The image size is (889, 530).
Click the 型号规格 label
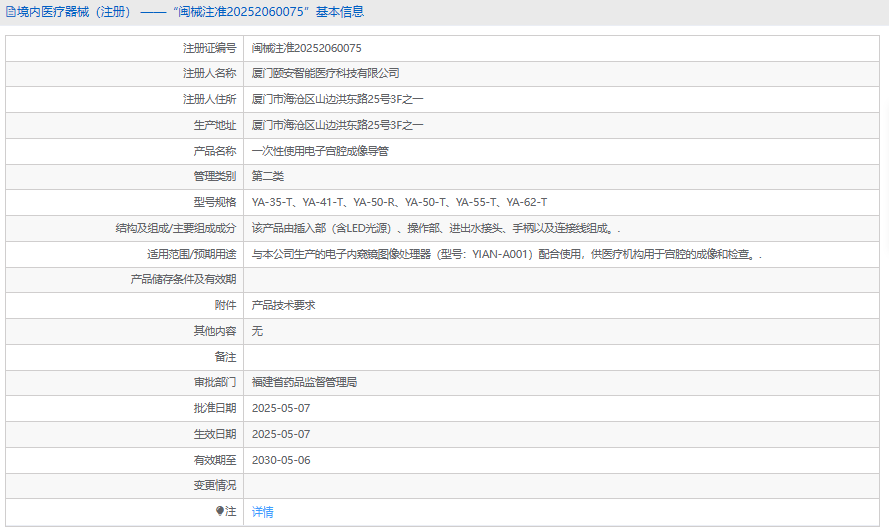pyautogui.click(x=215, y=202)
